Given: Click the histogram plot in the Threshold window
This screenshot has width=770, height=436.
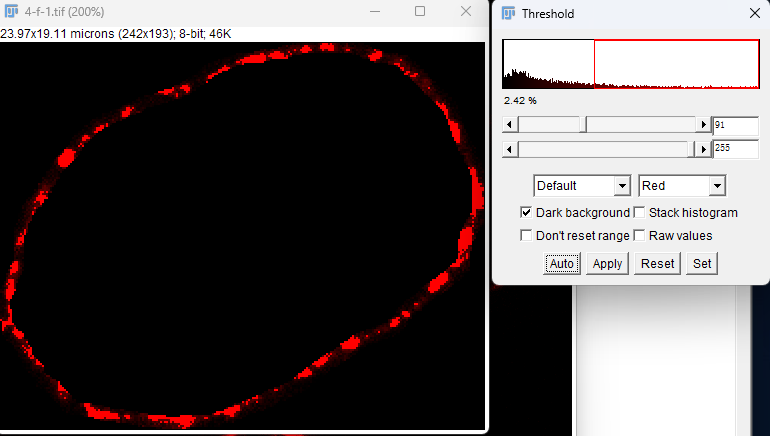Looking at the screenshot, I should pyautogui.click(x=631, y=64).
